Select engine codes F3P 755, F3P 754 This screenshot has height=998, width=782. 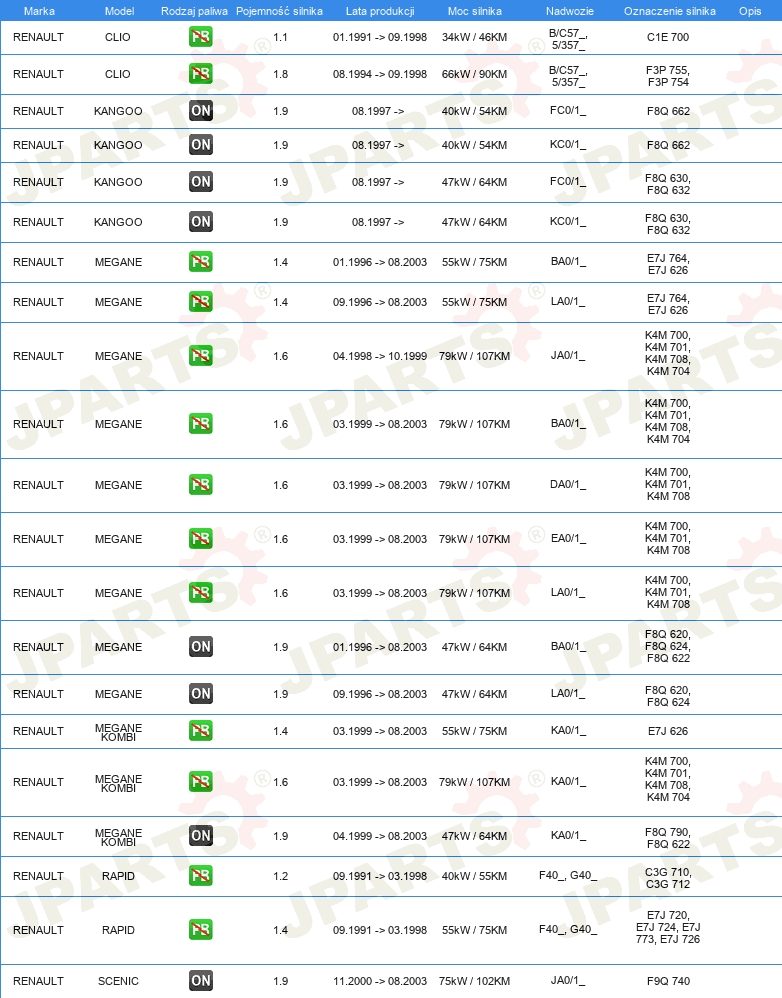coord(668,76)
